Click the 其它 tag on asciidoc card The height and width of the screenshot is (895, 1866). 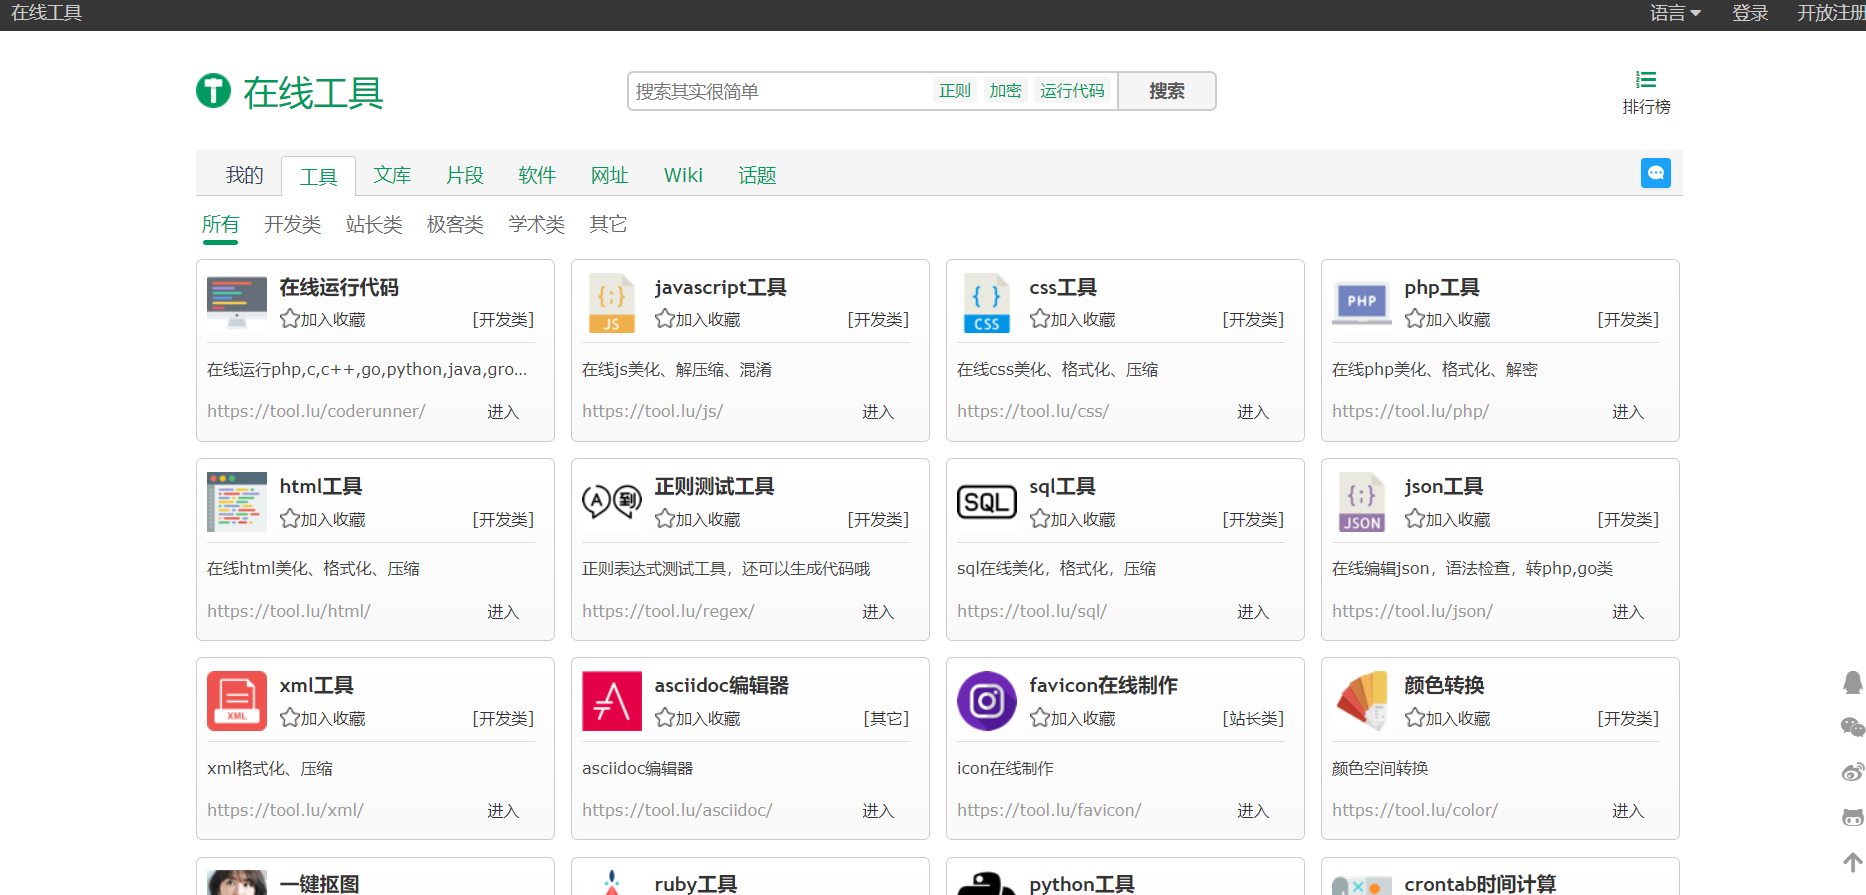click(x=886, y=718)
